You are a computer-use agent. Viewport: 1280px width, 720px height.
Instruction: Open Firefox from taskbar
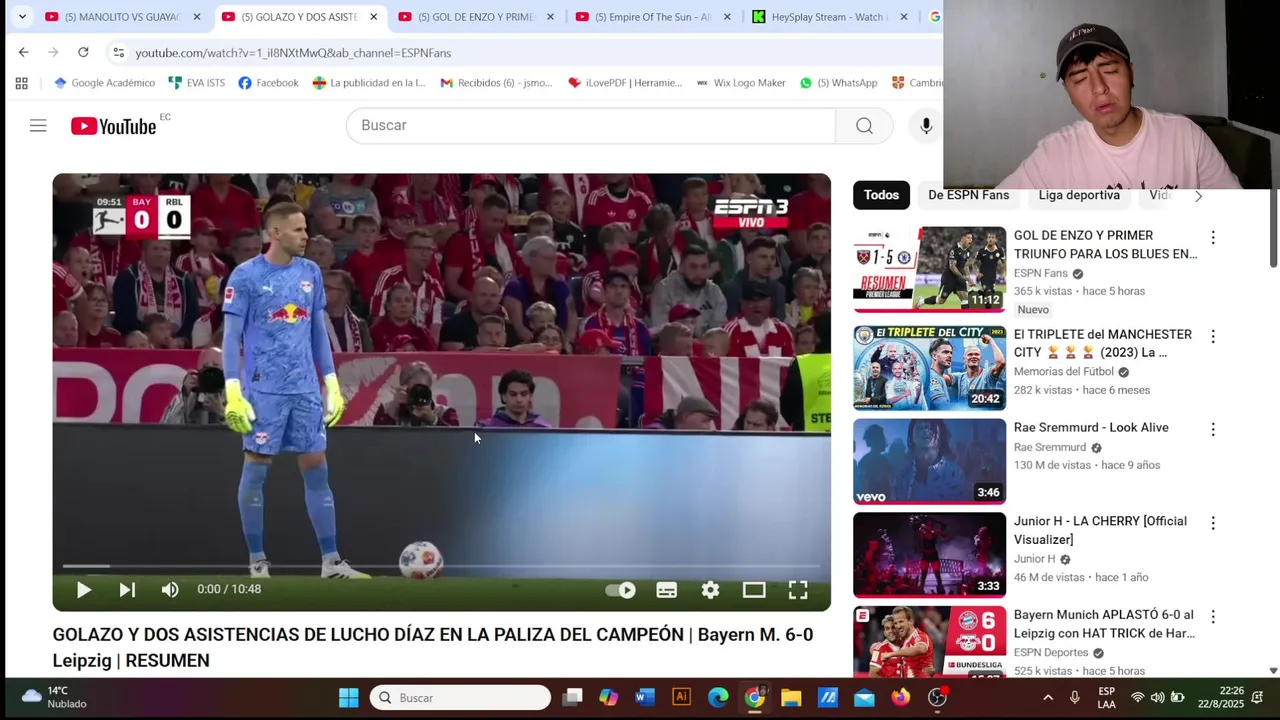click(901, 698)
